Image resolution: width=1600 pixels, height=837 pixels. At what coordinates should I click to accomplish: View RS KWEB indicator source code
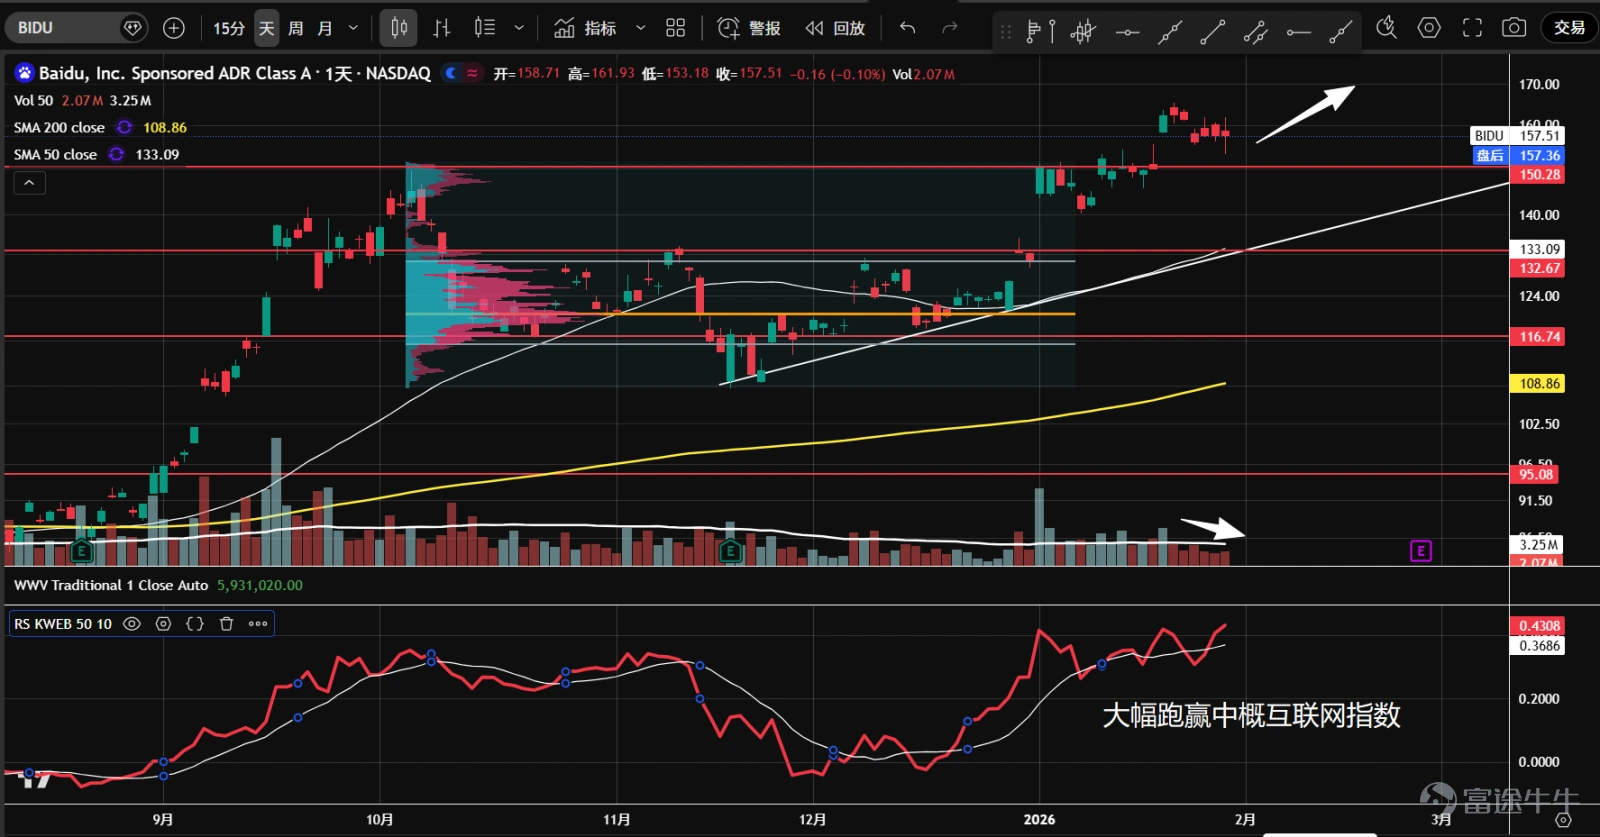coord(195,624)
